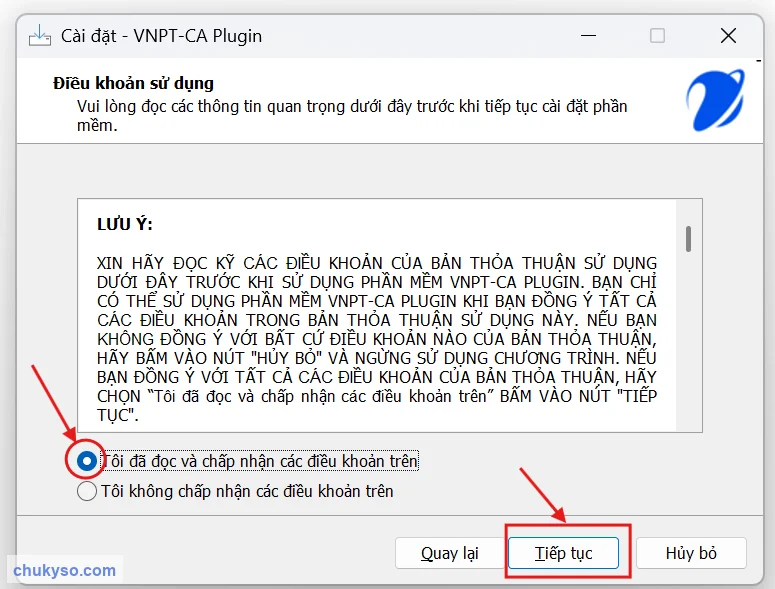This screenshot has height=589, width=775.
Task: Click the disabled maximize button
Action: 657,36
